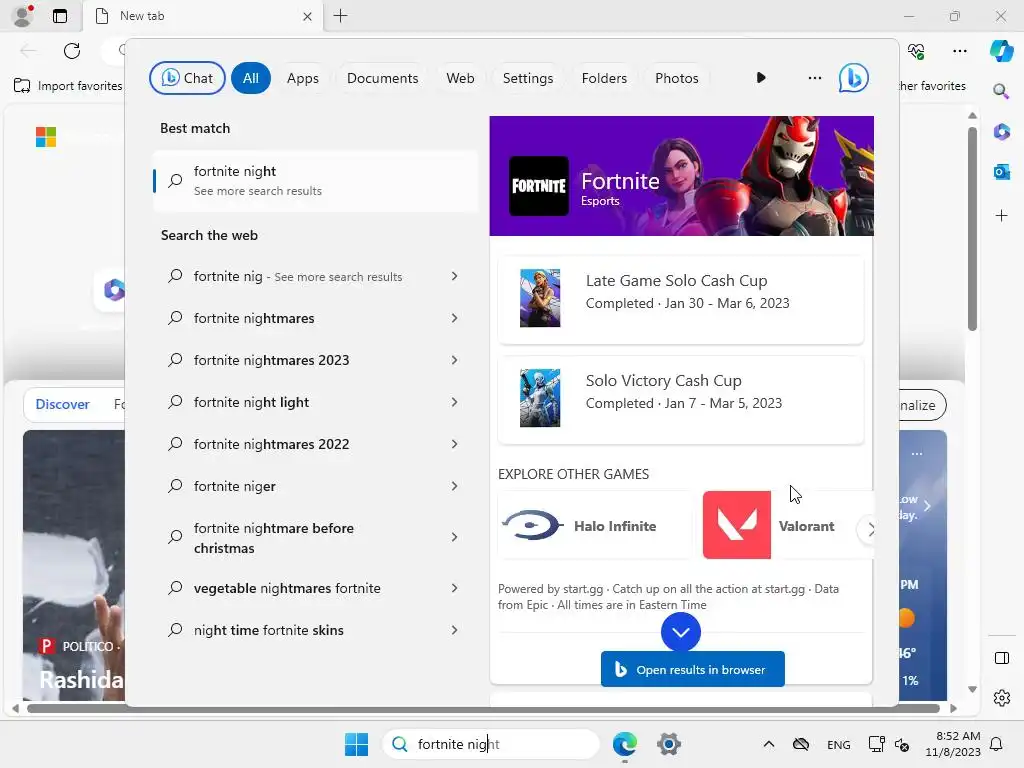Open the Windows Start menu
Viewport: 1024px width, 768px height.
(x=357, y=744)
